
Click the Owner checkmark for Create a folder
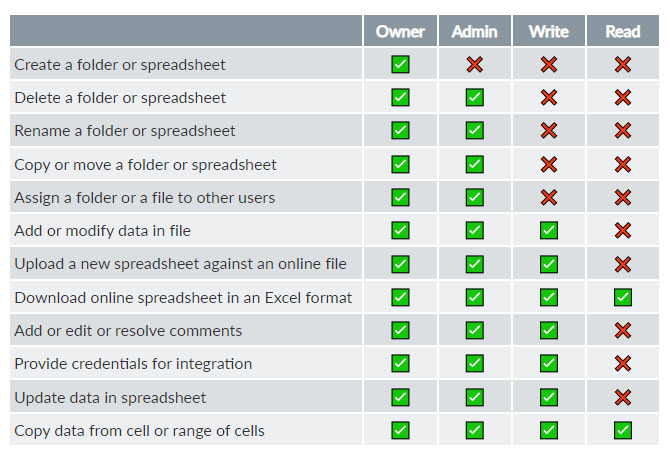[x=400, y=64]
